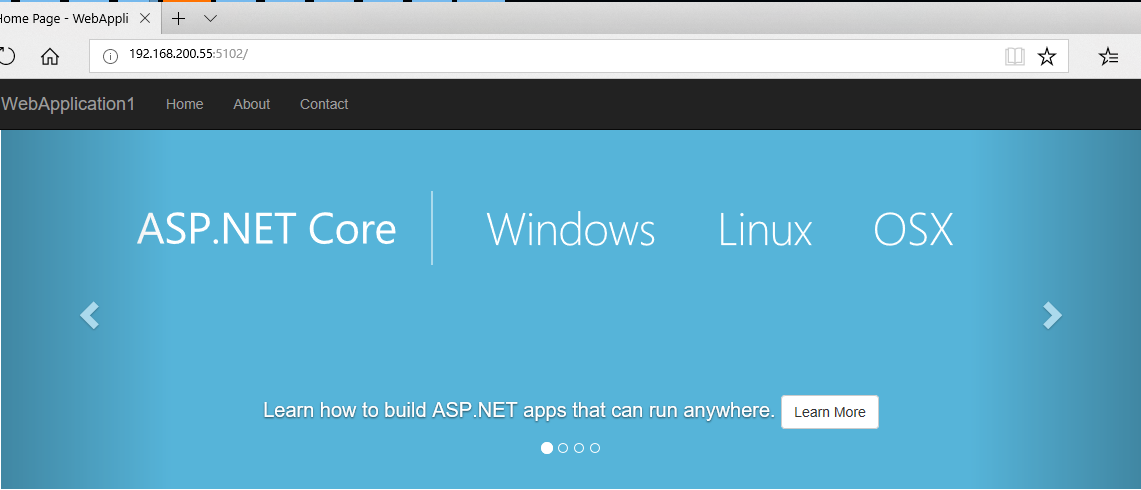Go to the browser home page icon
Viewport: 1141px width, 490px height.
(49, 57)
